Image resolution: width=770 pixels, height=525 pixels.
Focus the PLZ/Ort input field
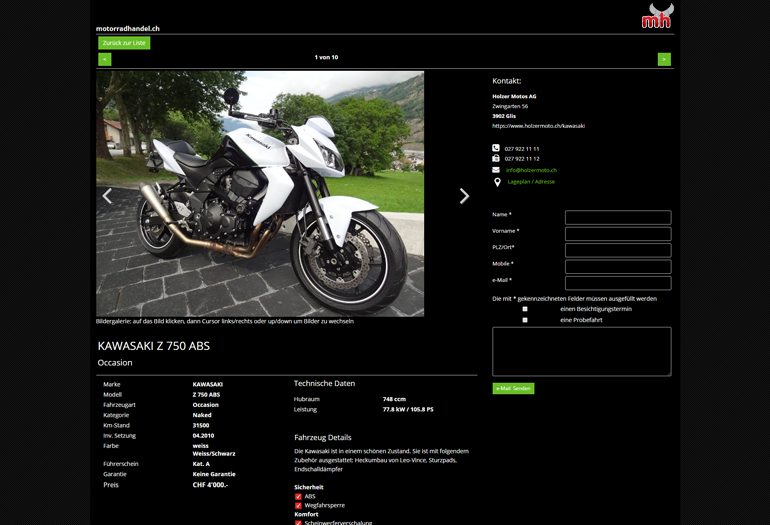[618, 250]
